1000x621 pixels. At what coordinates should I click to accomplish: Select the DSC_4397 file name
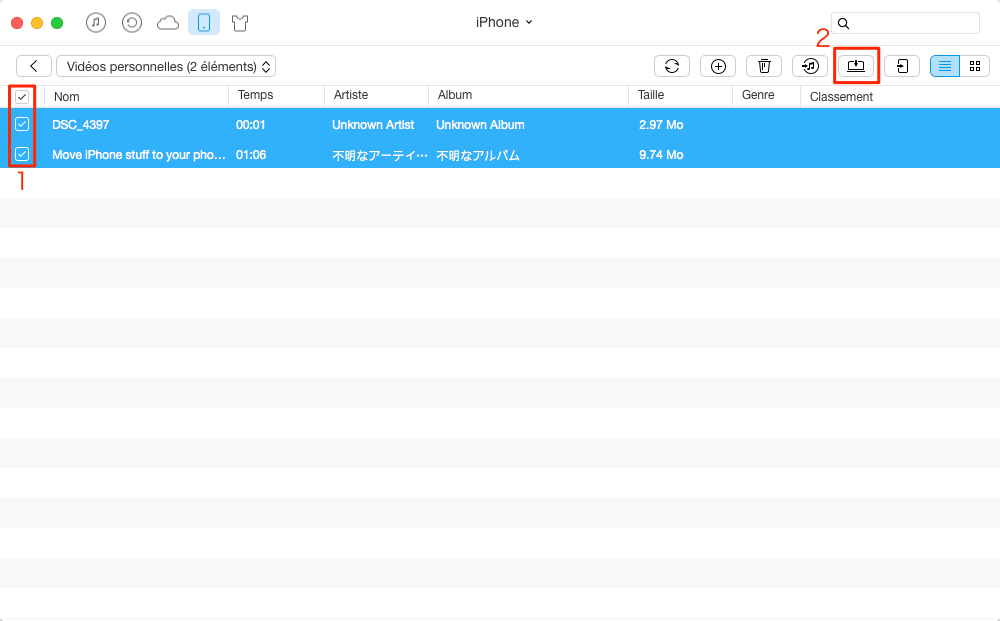(80, 125)
